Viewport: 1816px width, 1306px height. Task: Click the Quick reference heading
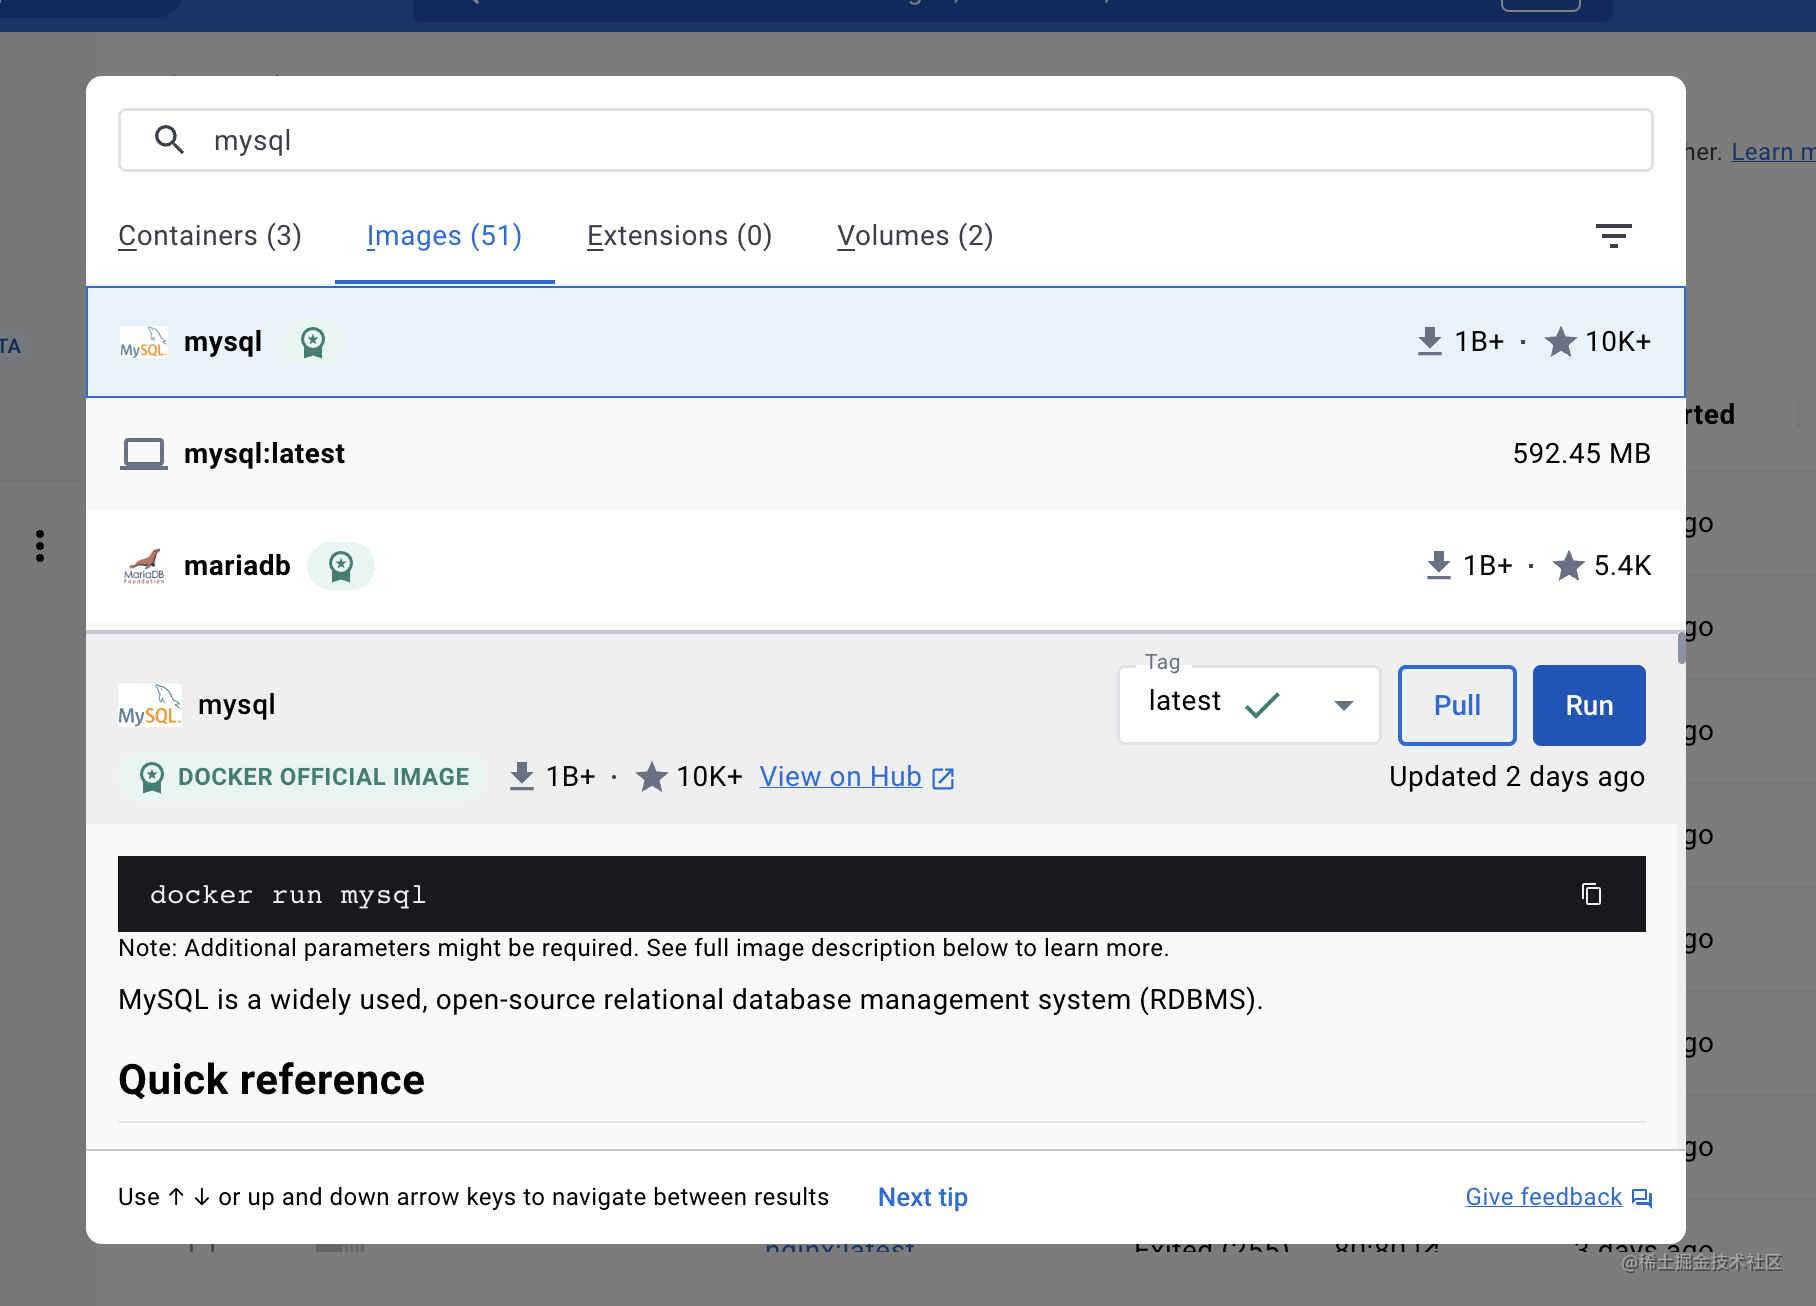pos(272,1080)
